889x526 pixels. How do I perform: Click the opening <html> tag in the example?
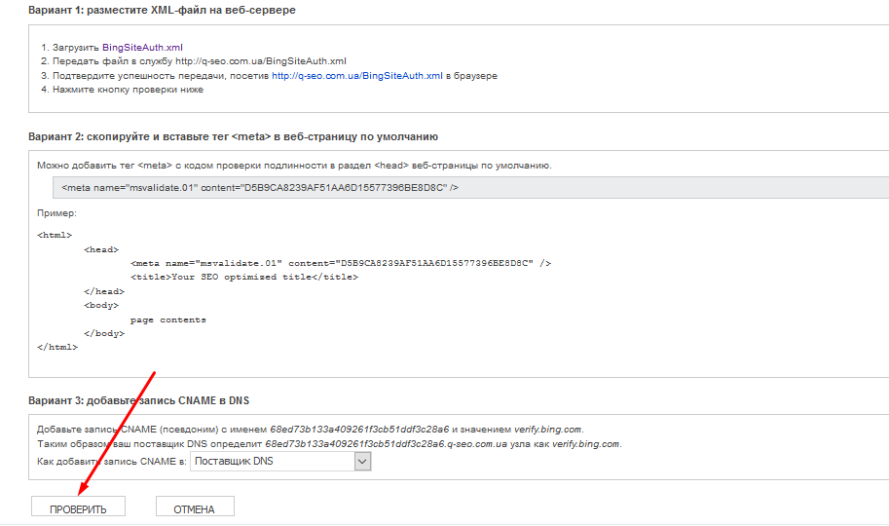click(54, 235)
